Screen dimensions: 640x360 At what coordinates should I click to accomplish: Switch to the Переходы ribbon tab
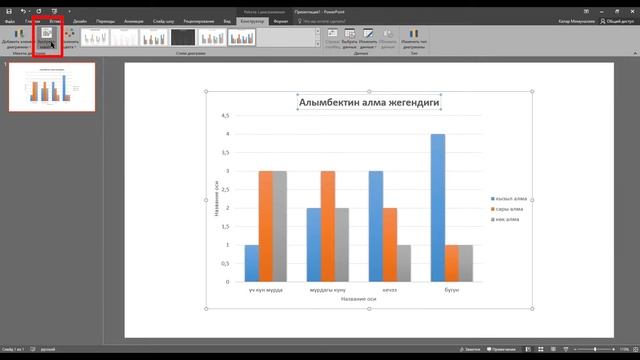click(105, 21)
